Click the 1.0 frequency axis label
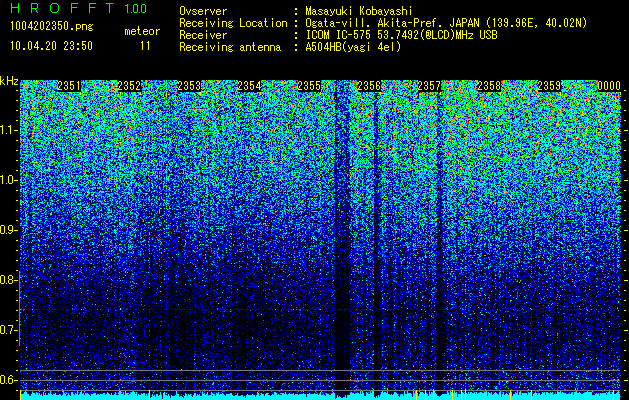 (8, 180)
